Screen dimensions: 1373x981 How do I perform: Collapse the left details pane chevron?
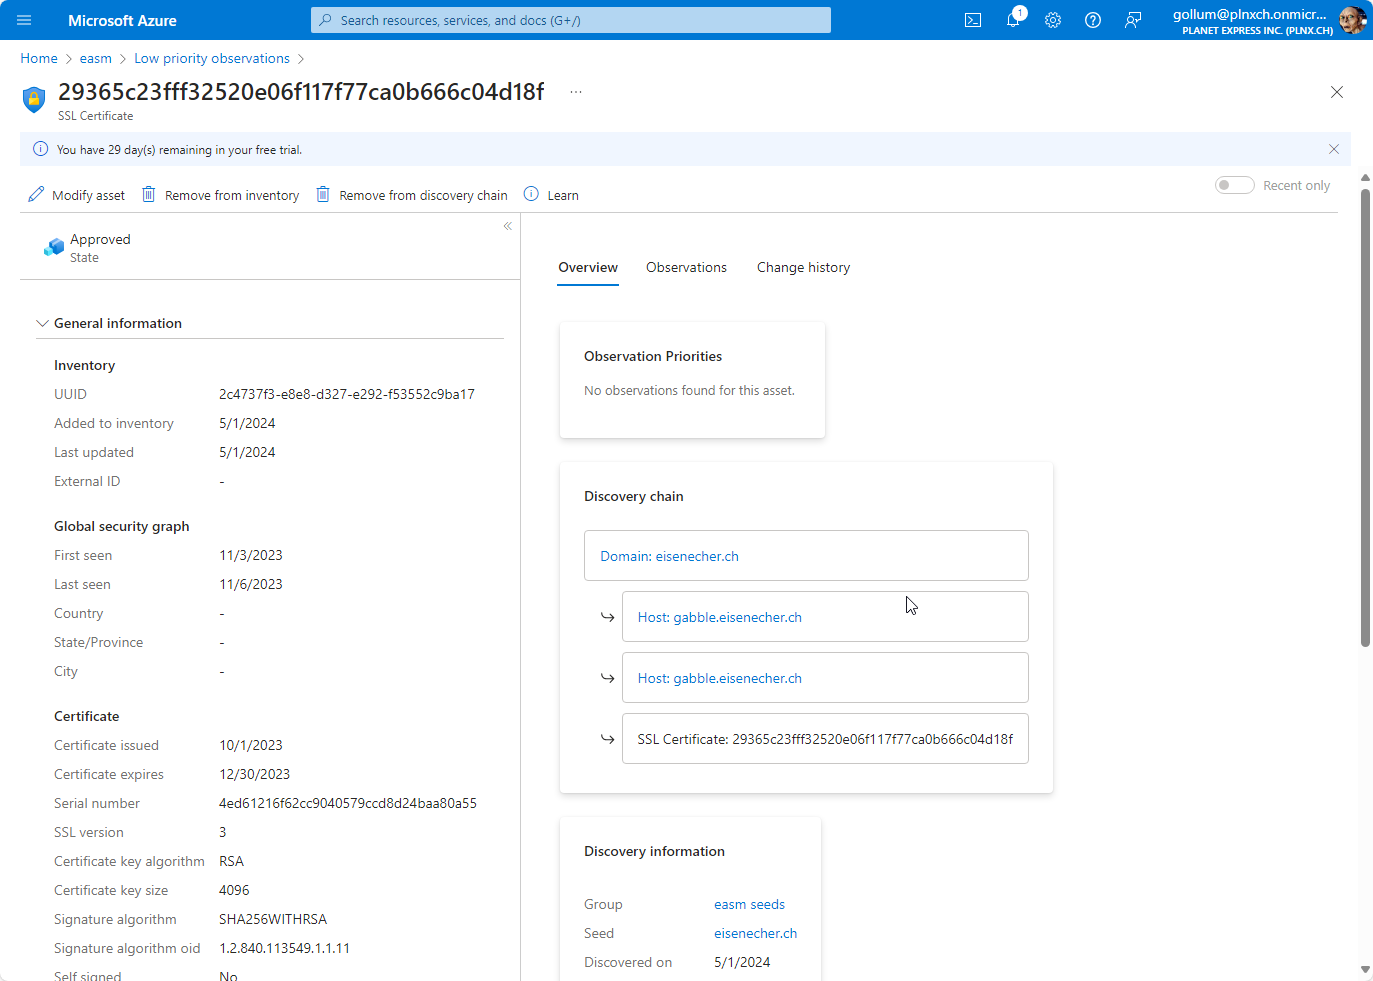point(508,226)
